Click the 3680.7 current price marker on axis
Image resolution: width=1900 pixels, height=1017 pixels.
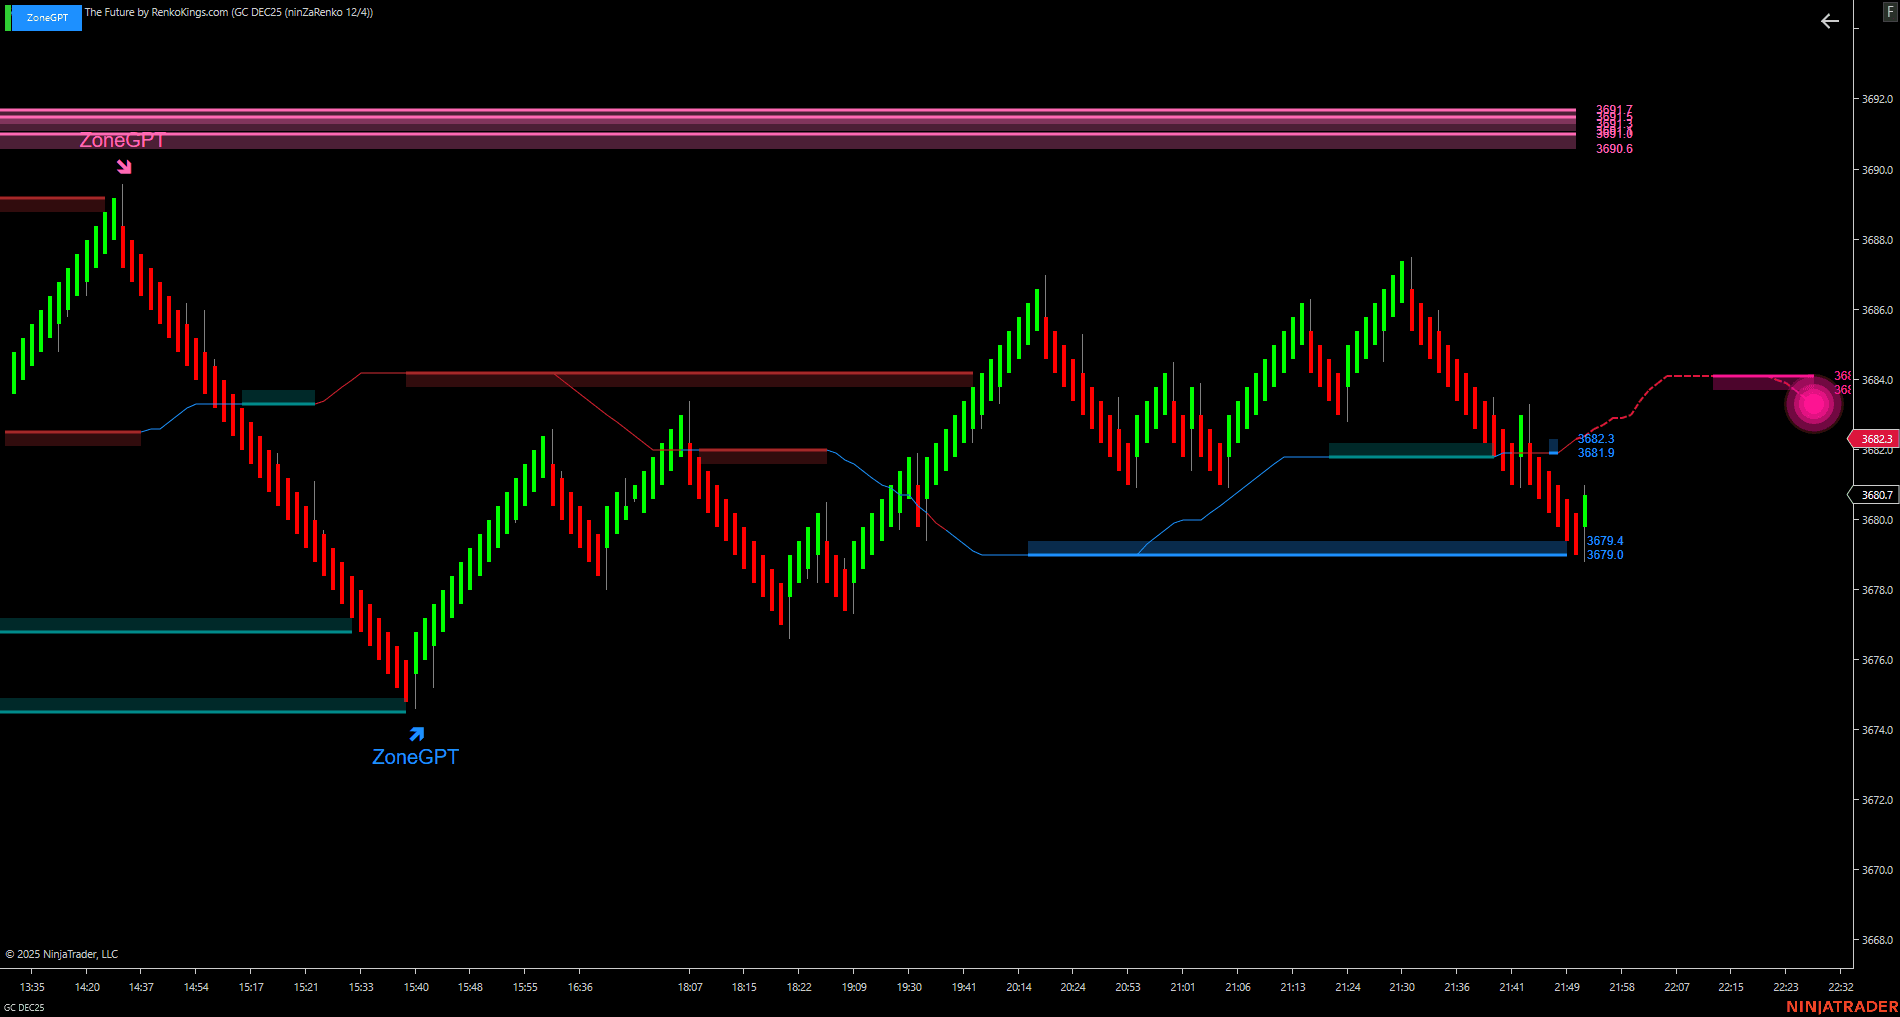pos(1874,495)
